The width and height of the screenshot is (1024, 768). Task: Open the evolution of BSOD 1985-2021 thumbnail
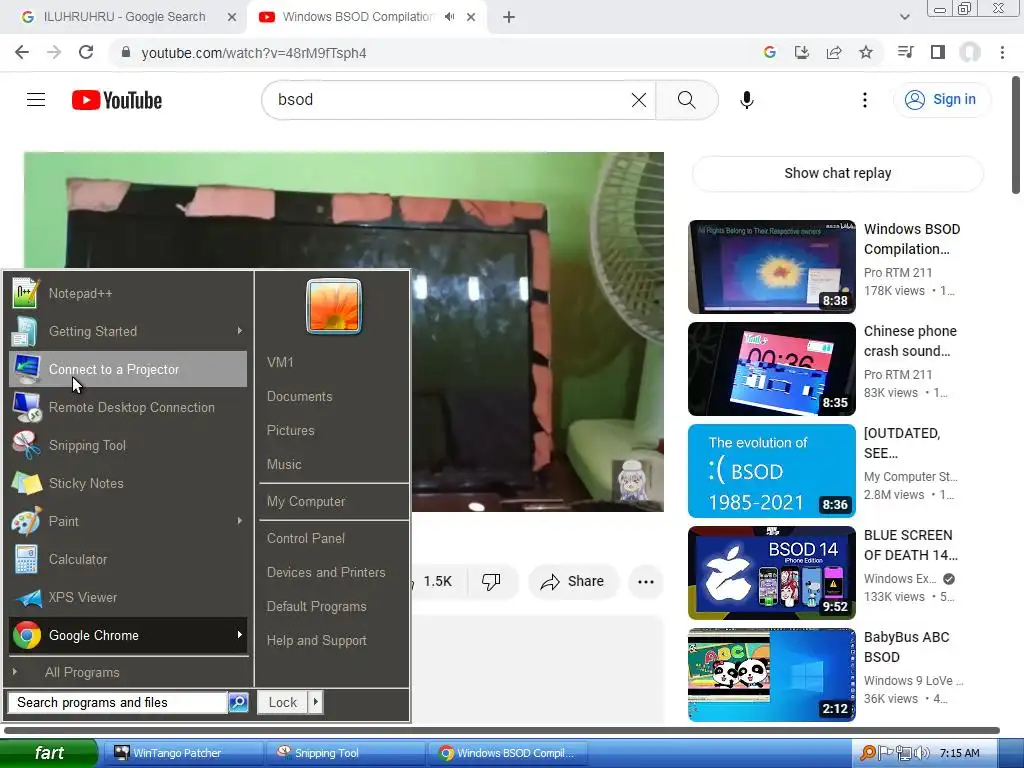771,471
